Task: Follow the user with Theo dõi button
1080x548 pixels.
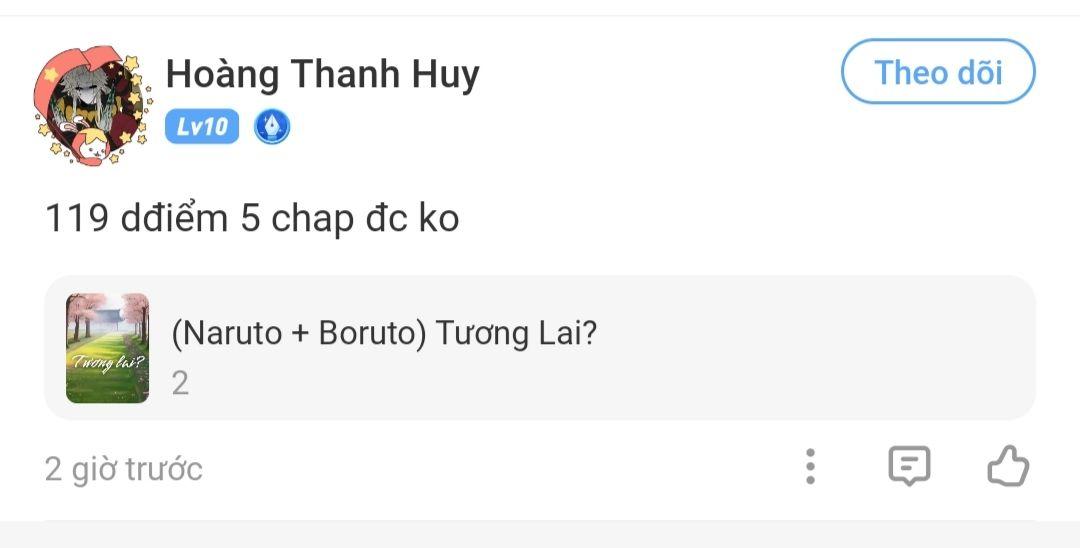Action: [938, 72]
